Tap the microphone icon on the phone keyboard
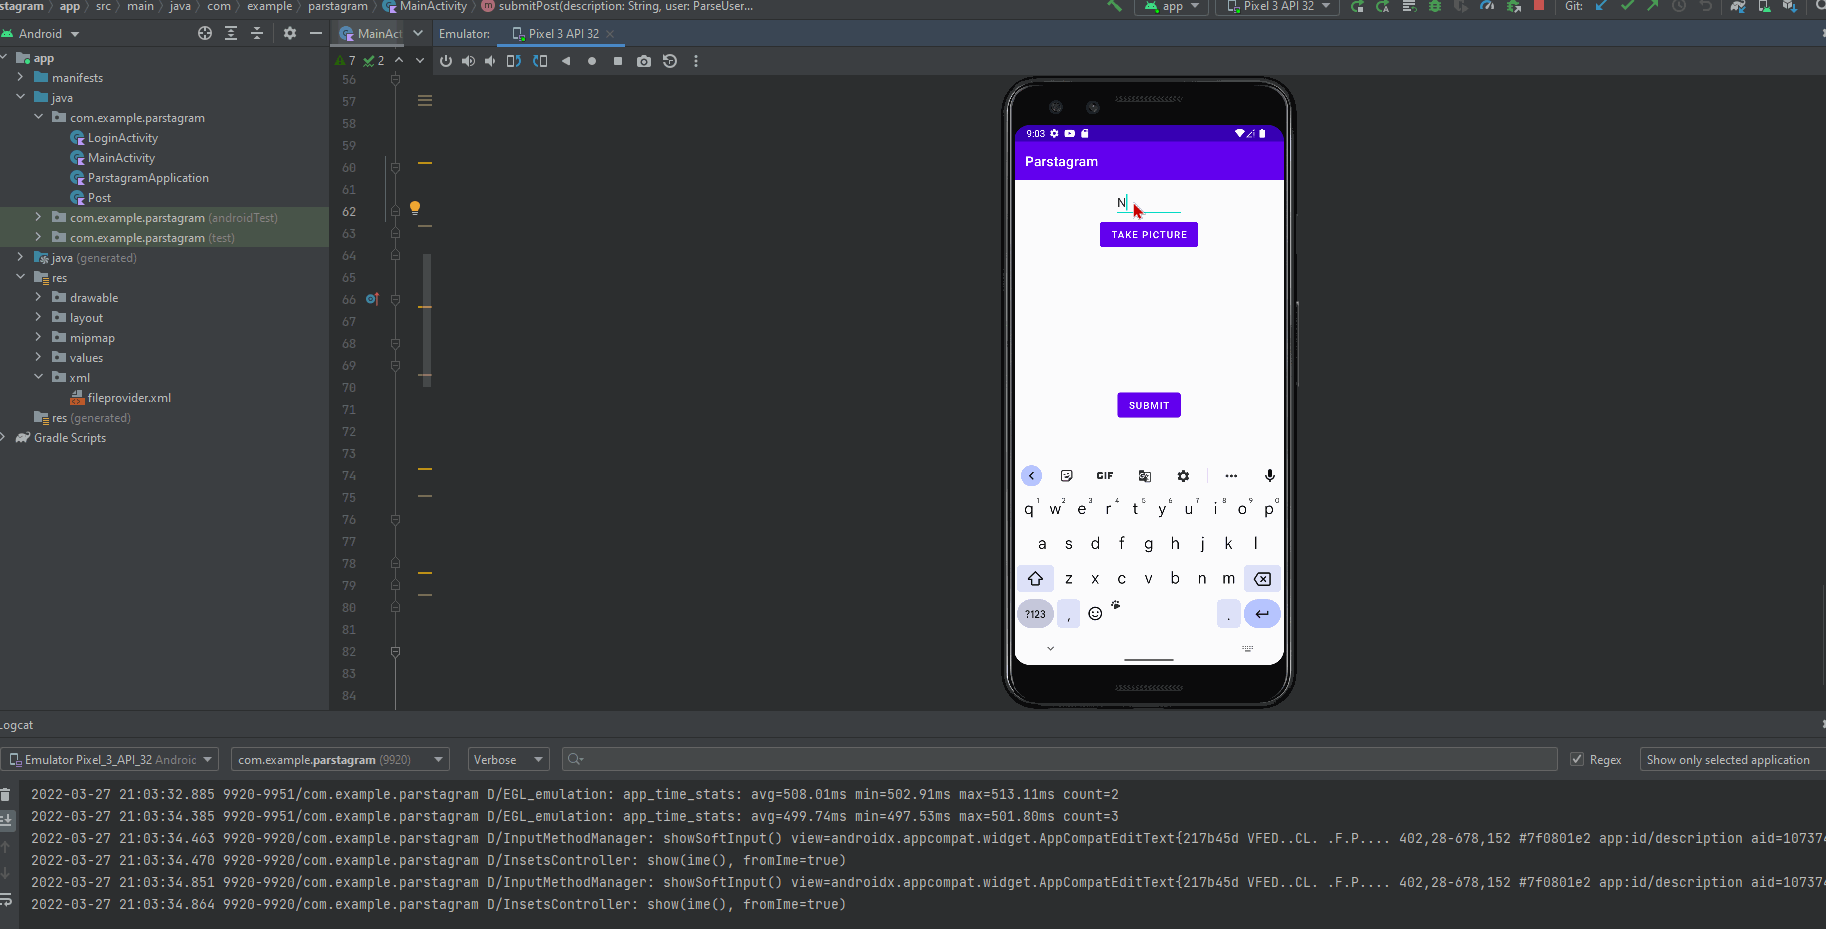This screenshot has height=929, width=1826. [1269, 476]
